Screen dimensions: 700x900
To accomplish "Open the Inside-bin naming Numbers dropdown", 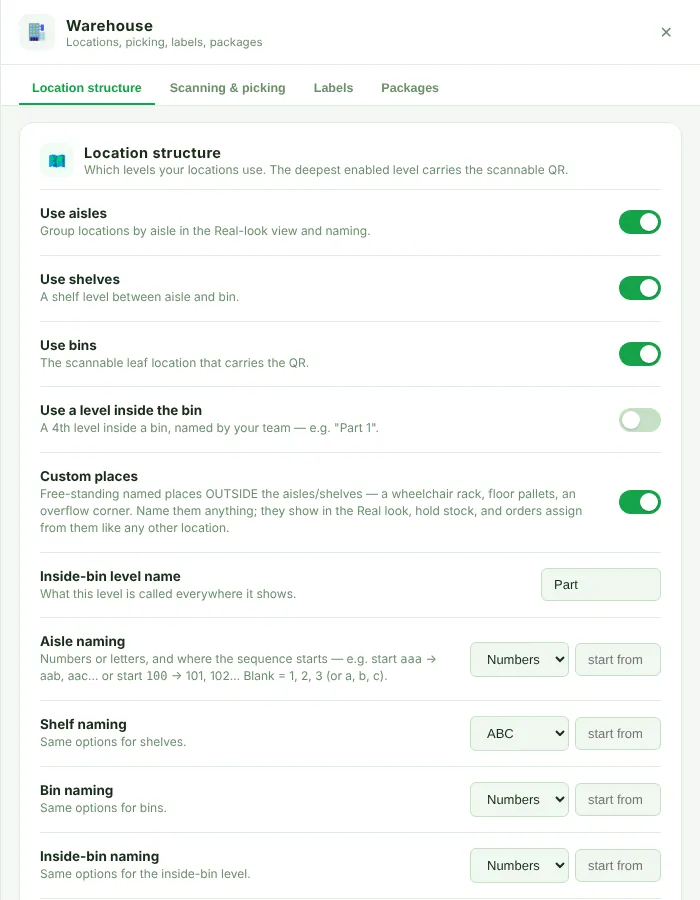I will (519, 866).
